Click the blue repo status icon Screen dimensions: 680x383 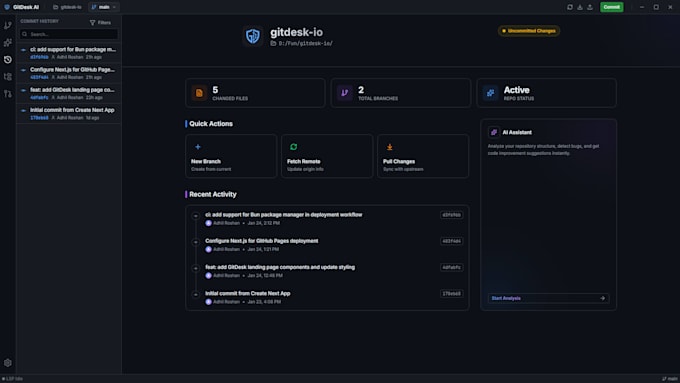(x=490, y=93)
